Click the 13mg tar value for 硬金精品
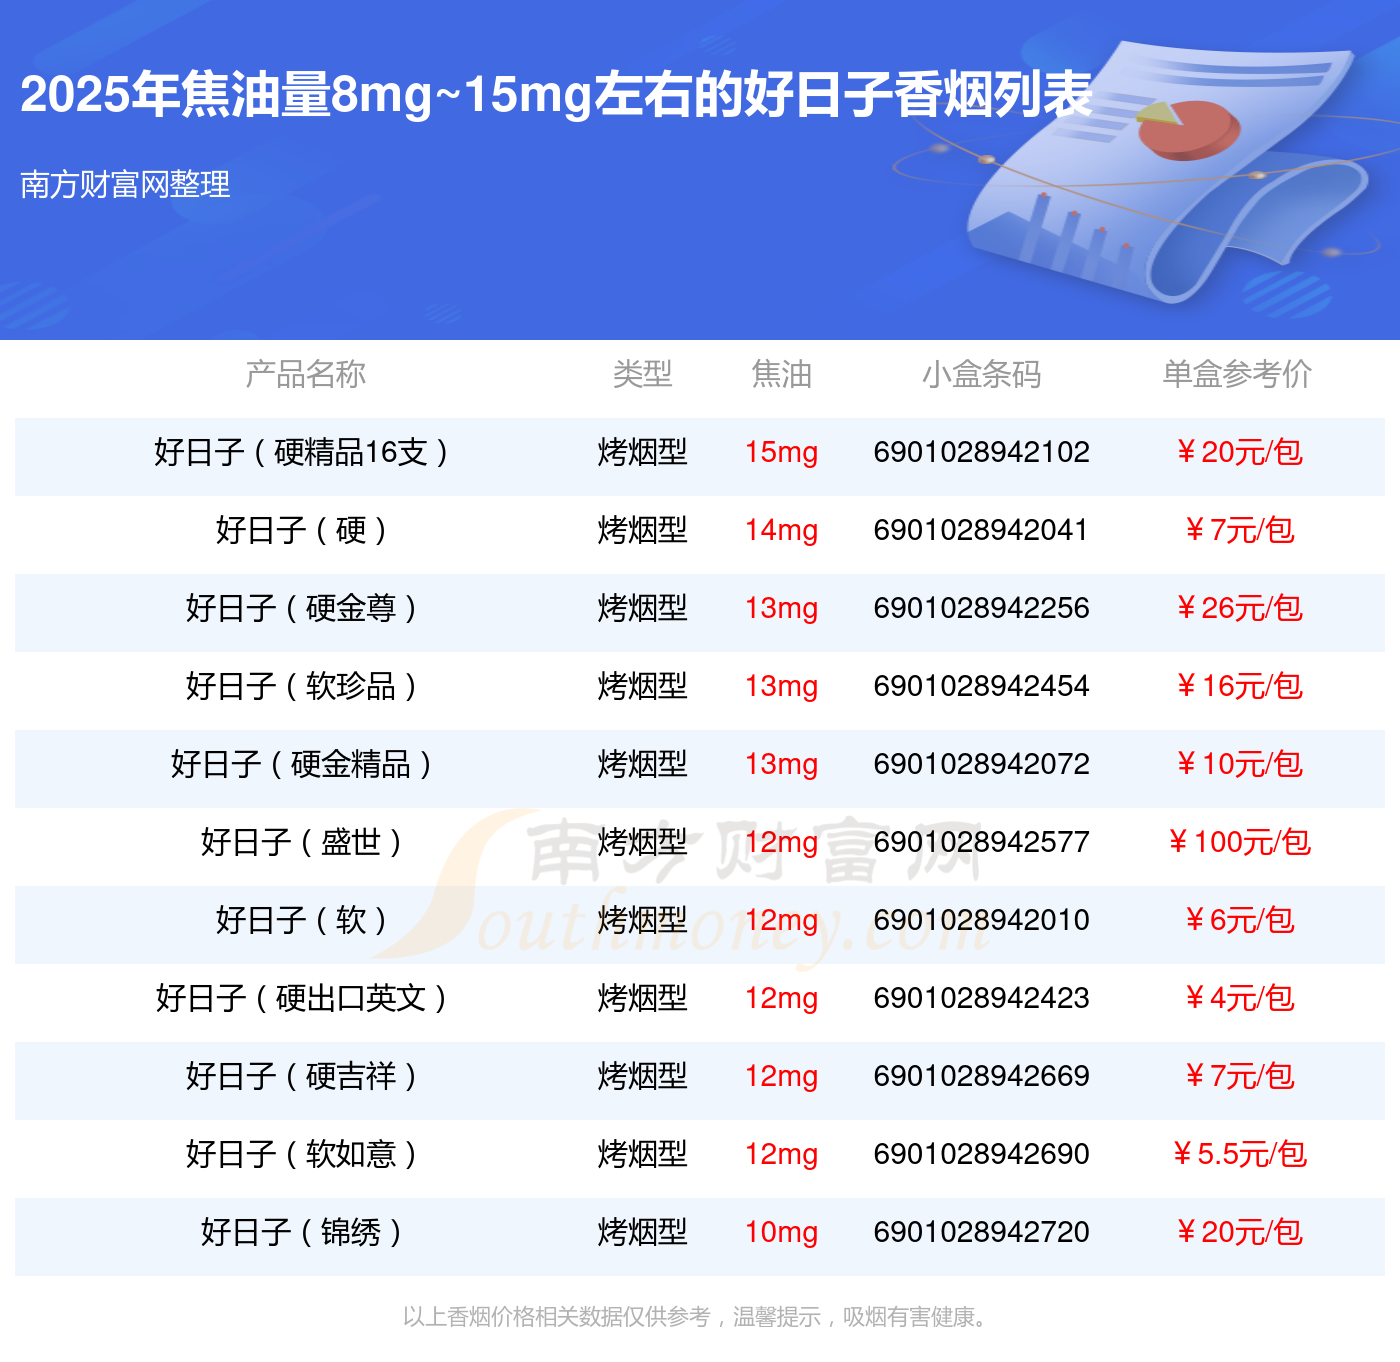This screenshot has height=1362, width=1400. 781,765
